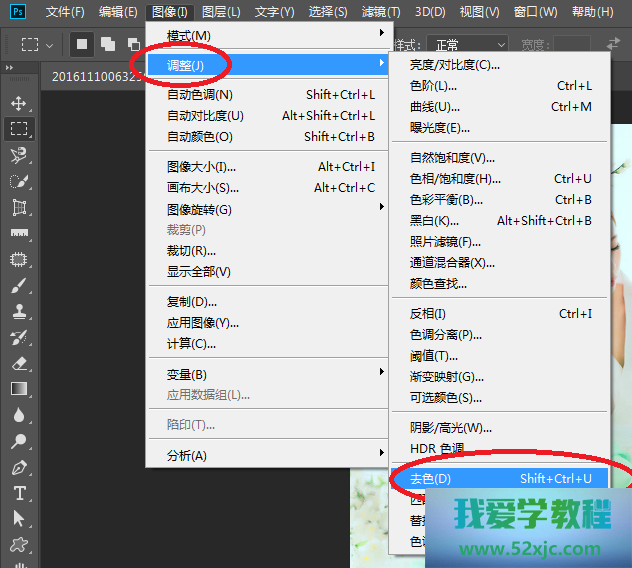The image size is (632, 568).
Task: Open the 滤镜(T) menu in menu bar
Action: click(x=380, y=12)
